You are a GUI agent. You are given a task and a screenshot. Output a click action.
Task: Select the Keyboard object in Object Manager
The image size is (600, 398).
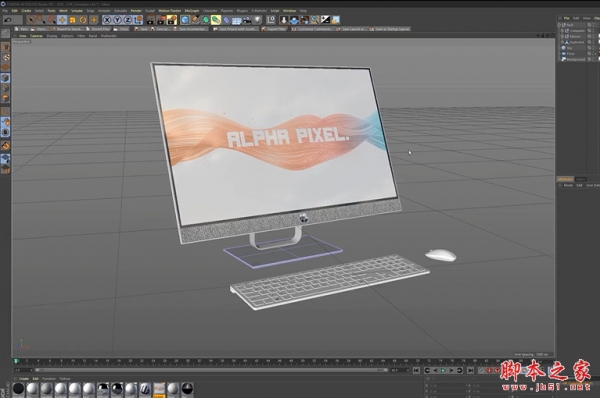click(577, 42)
